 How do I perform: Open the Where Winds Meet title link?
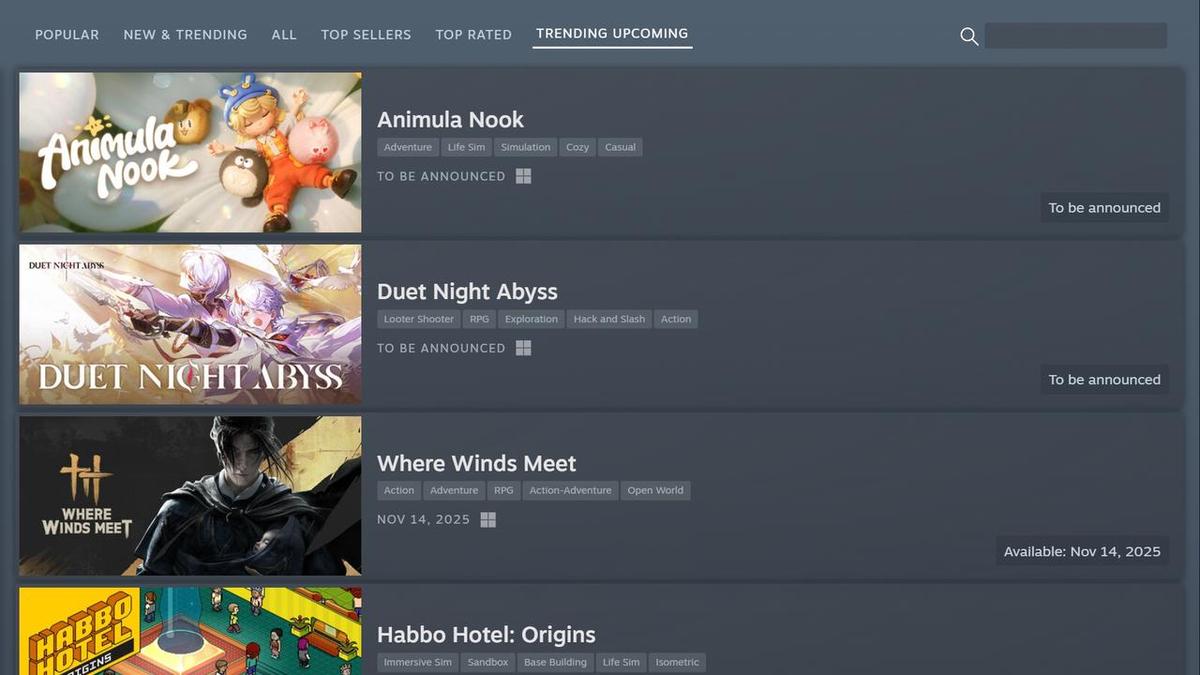coord(476,464)
